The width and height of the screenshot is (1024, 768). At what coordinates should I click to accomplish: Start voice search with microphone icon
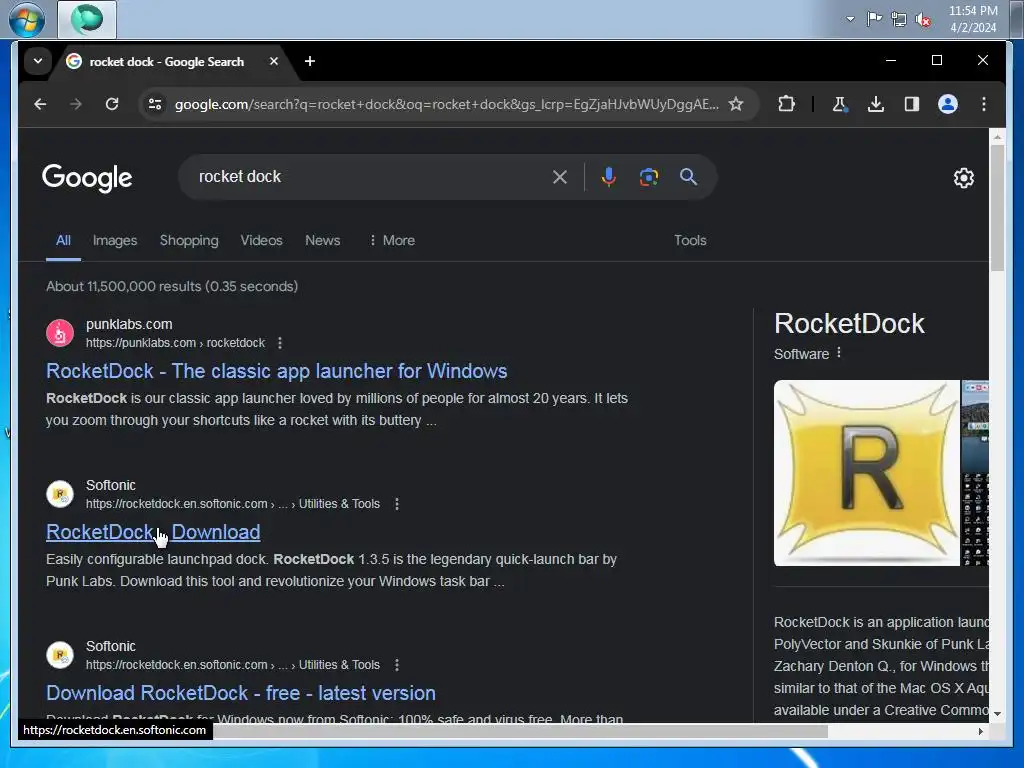click(609, 177)
